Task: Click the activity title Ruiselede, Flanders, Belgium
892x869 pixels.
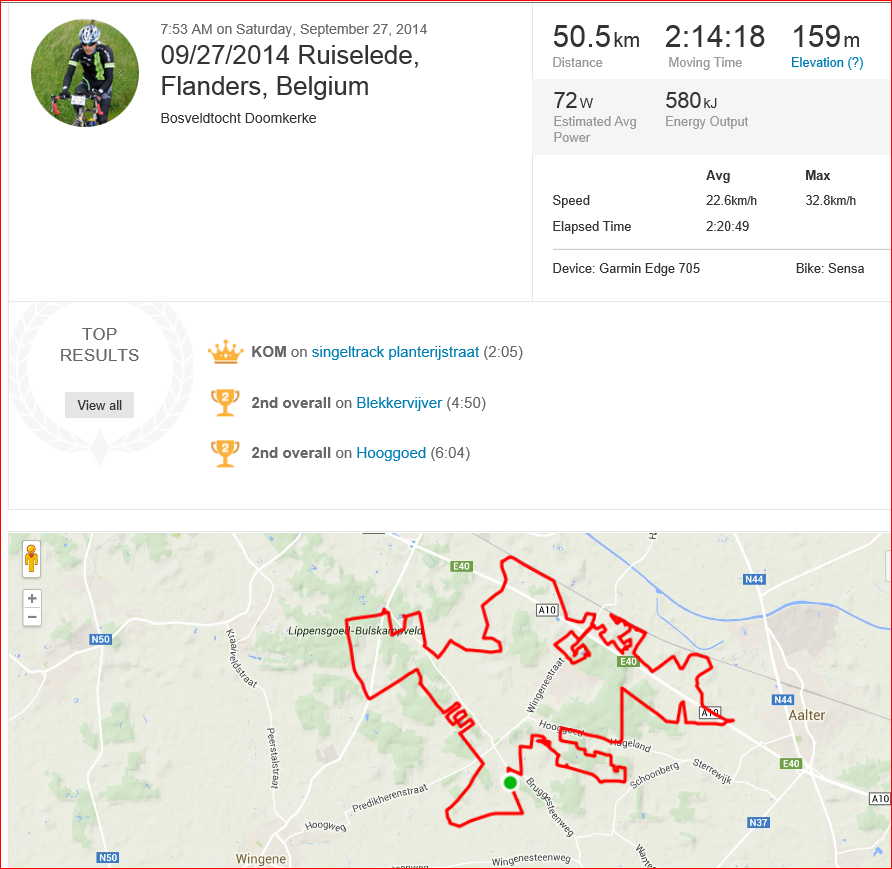Action: click(290, 71)
